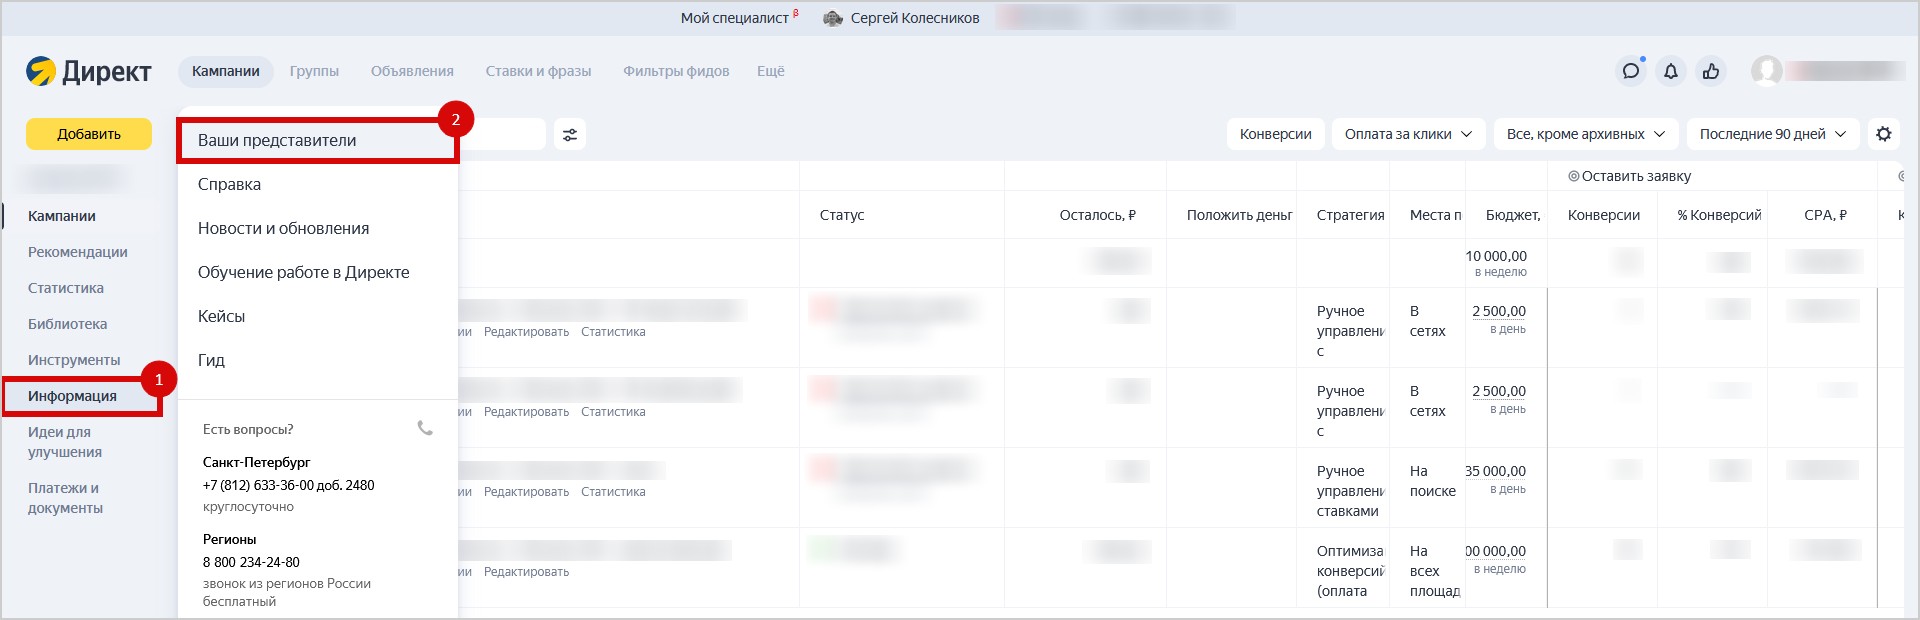Click the 10 000,00 weekly budget value
Viewport: 1920px width, 620px height.
(1496, 256)
